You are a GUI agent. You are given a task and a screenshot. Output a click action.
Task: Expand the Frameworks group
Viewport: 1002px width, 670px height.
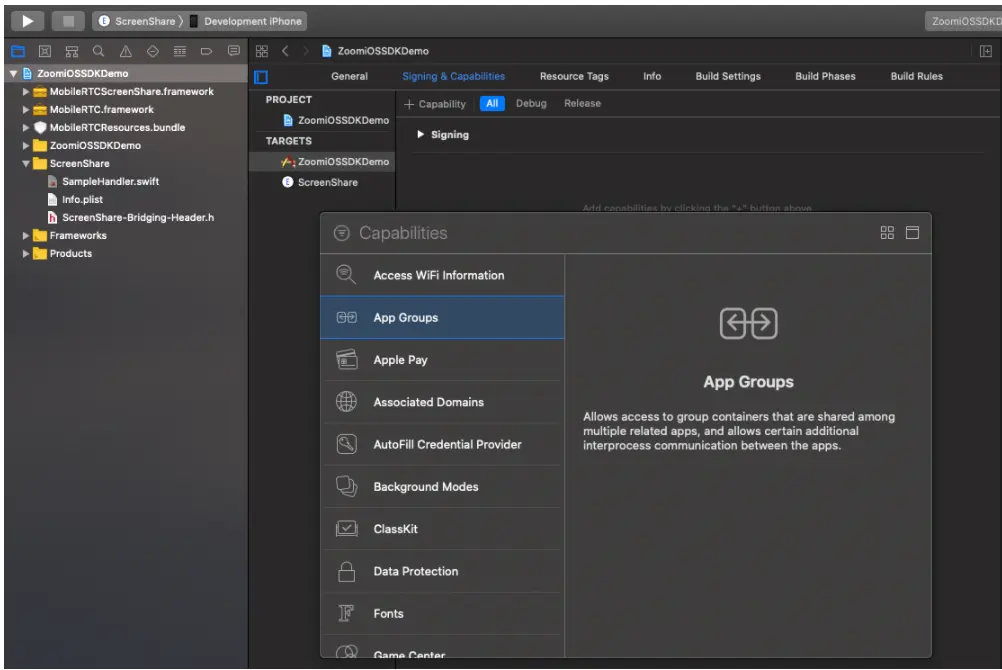[x=26, y=236]
